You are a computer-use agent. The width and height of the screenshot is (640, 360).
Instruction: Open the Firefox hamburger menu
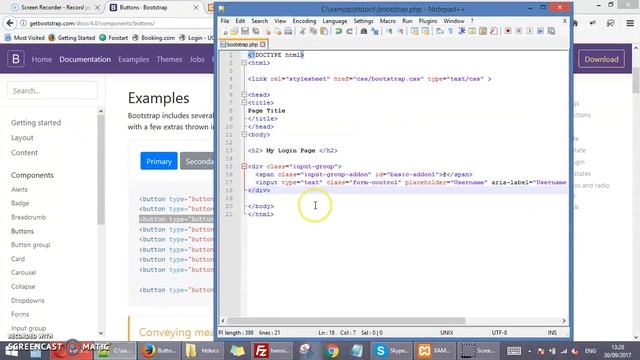tap(630, 23)
